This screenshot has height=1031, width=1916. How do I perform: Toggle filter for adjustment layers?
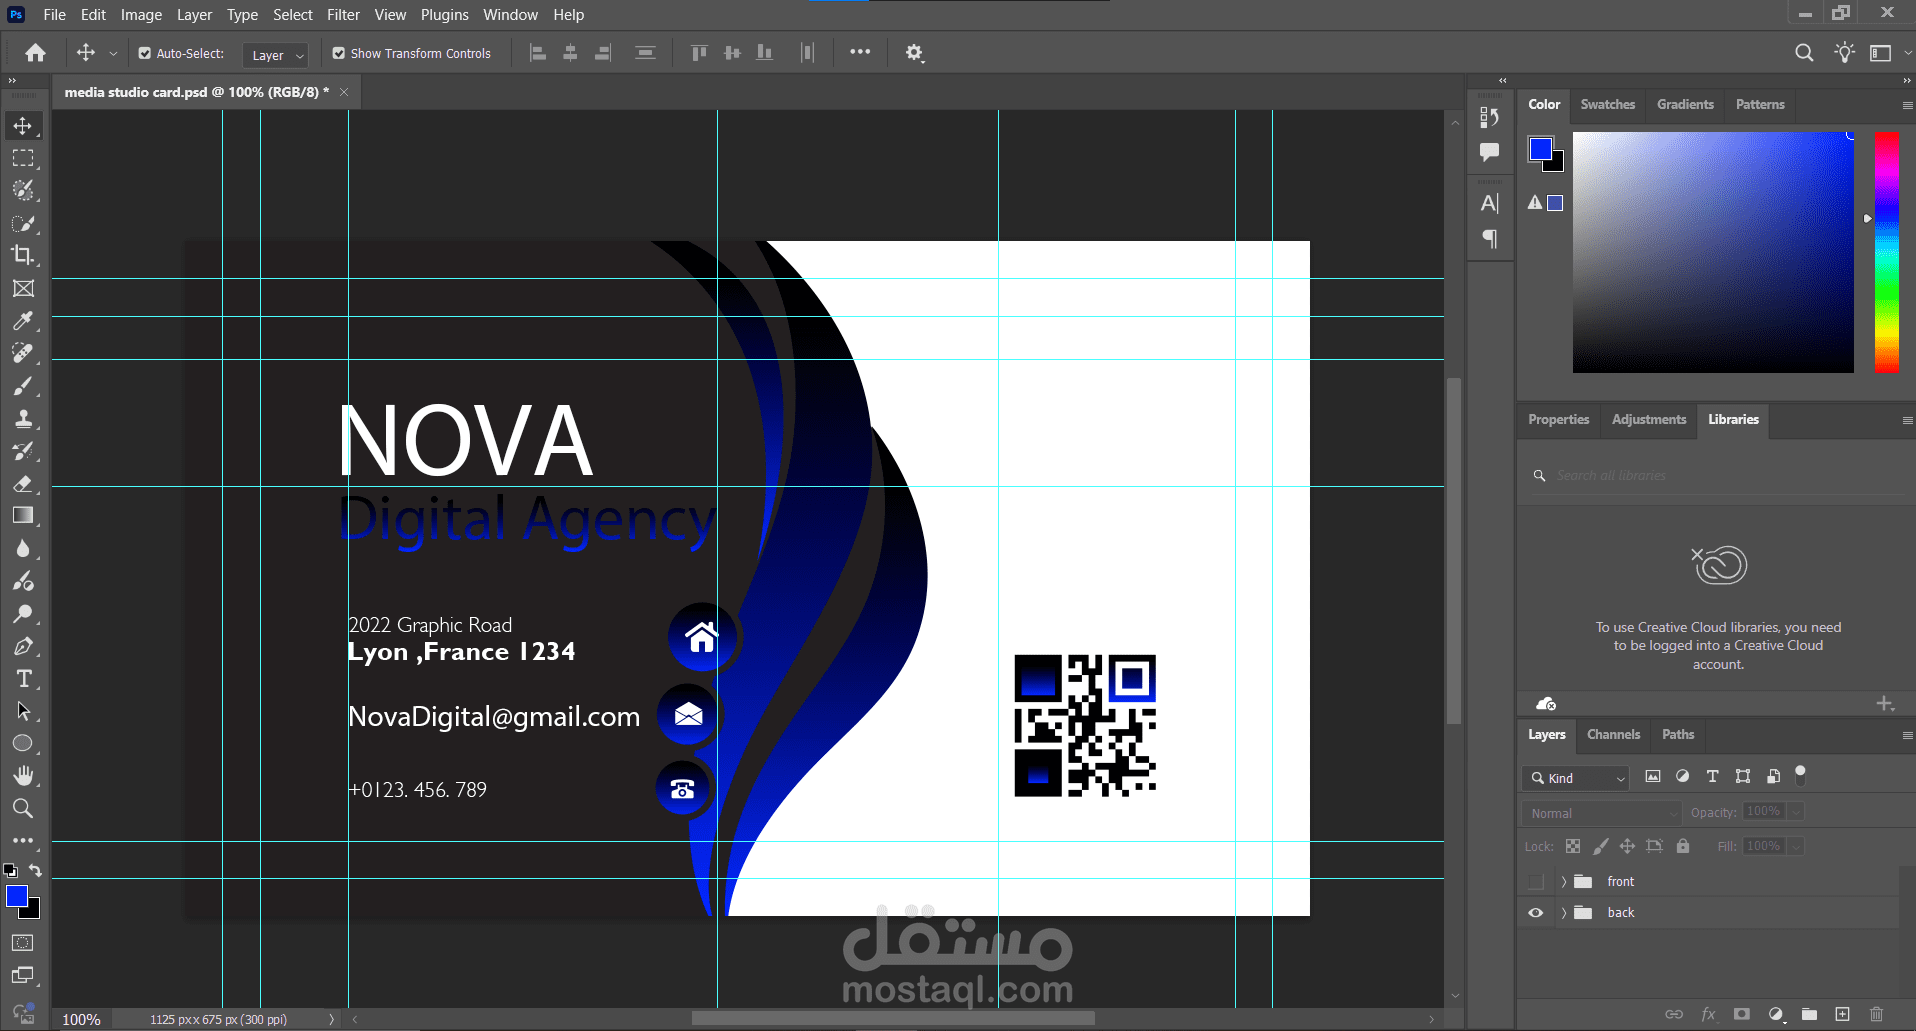(x=1683, y=776)
